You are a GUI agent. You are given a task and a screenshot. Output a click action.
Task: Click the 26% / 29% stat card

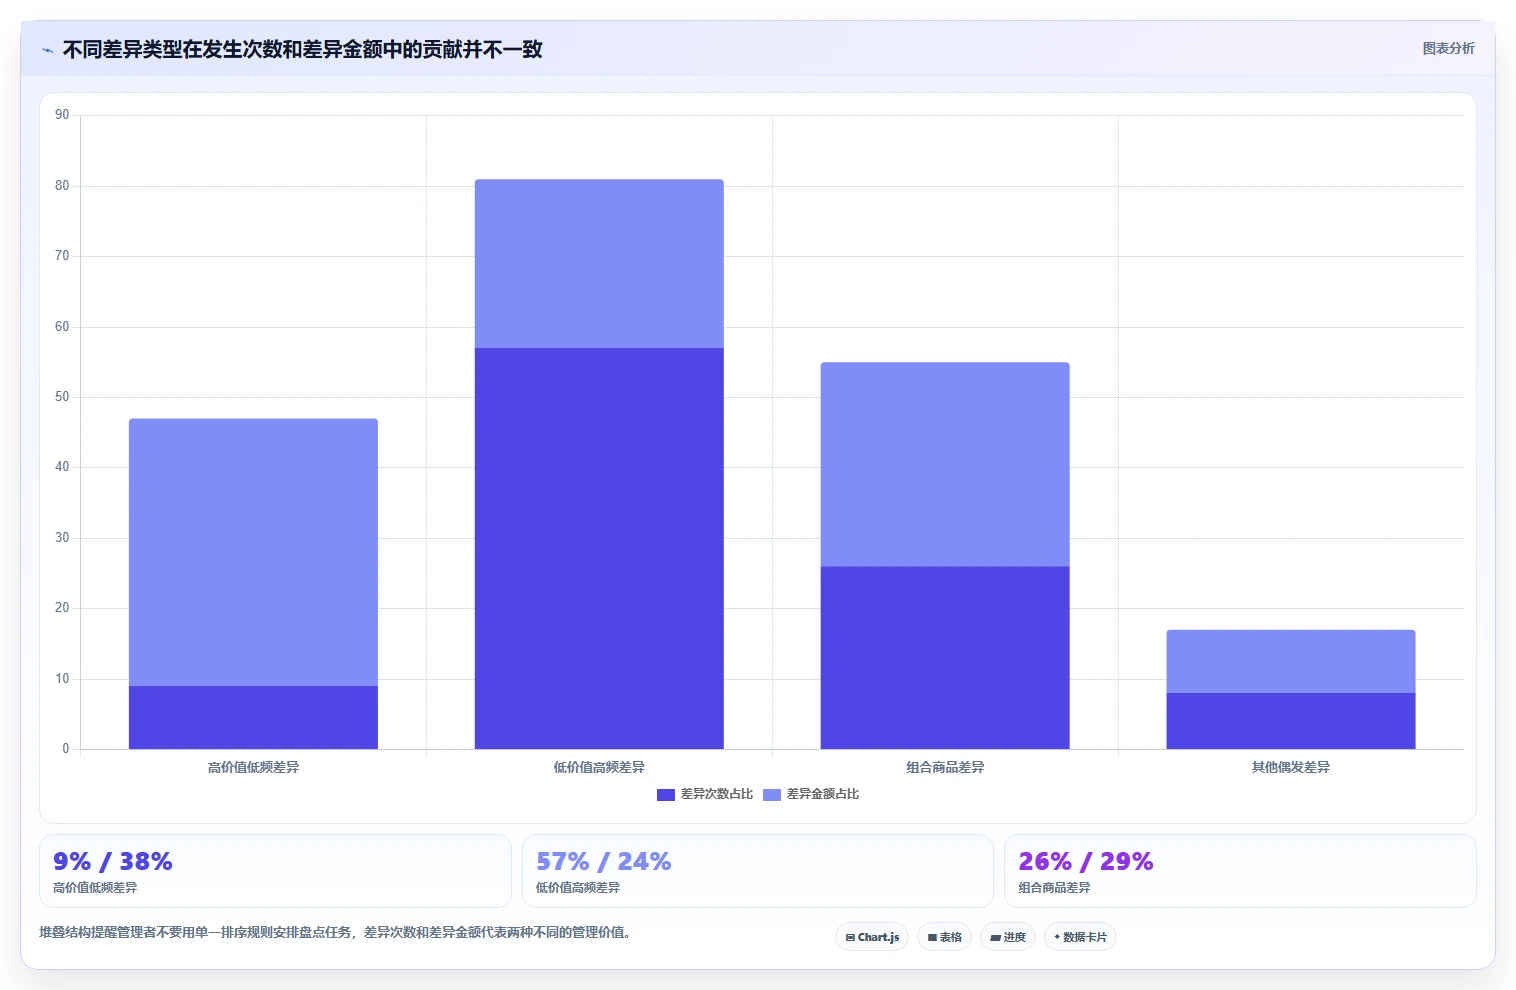[x=1240, y=871]
